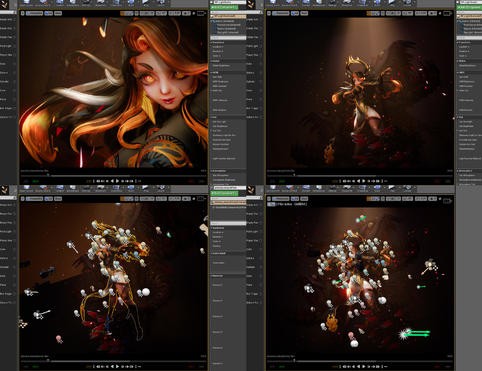Click the Settings icon in bottom-left editor toolbar

[86, 188]
